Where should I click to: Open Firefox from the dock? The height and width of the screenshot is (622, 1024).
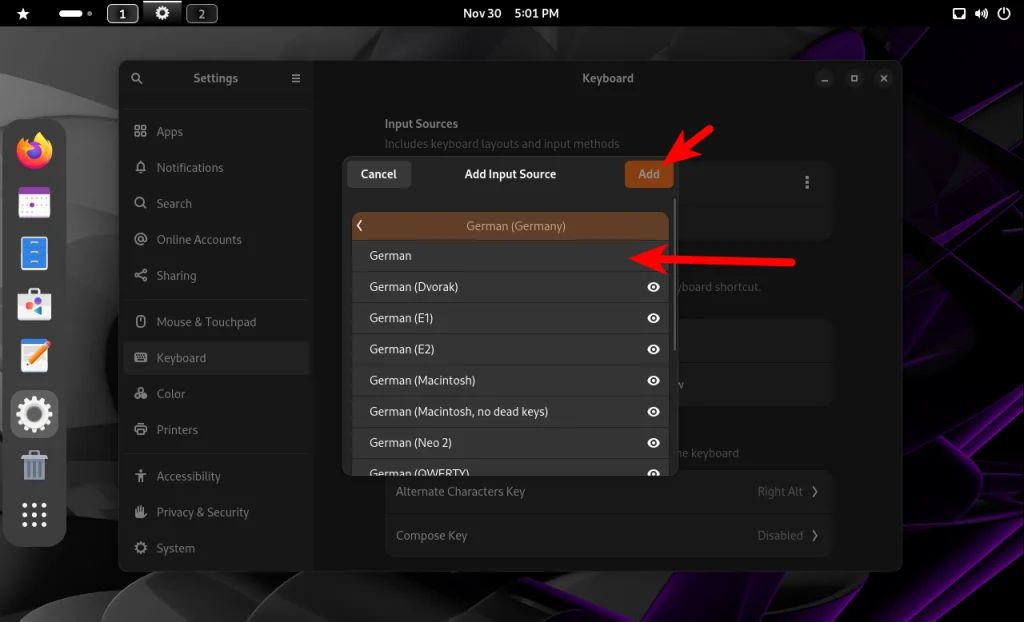(x=35, y=150)
